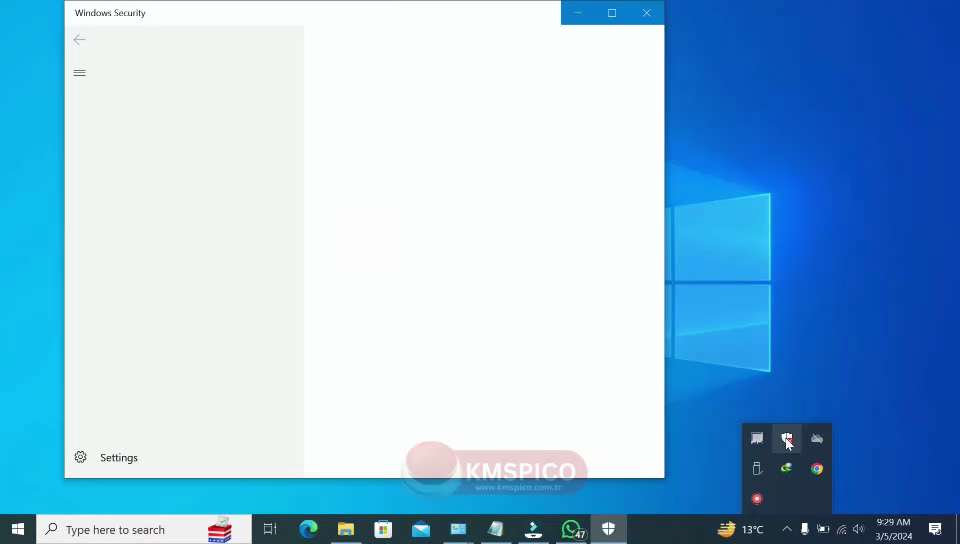
Task: Maximize the Windows Security window
Action: point(612,13)
